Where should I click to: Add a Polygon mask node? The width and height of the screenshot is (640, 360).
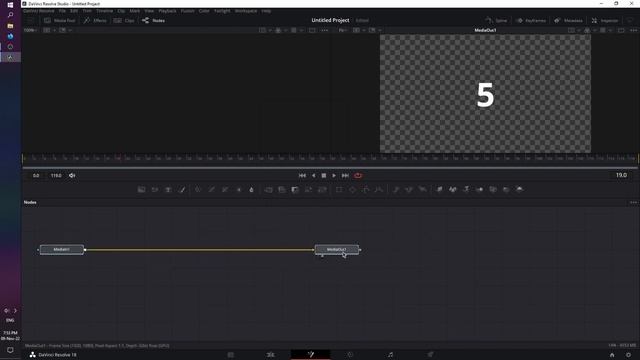(x=366, y=189)
